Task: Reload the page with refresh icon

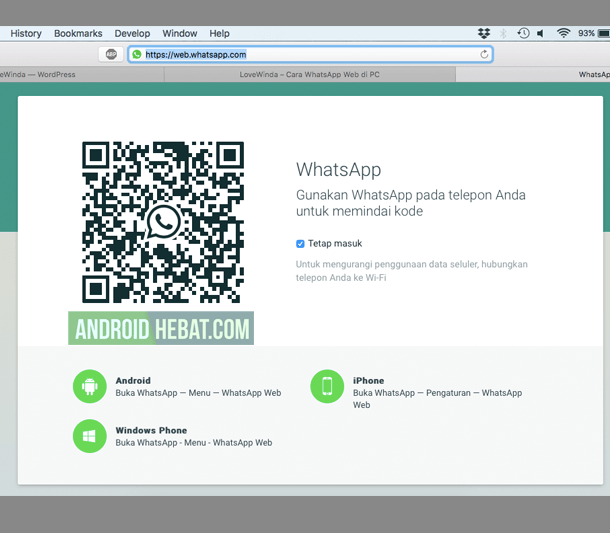Action: [x=484, y=54]
